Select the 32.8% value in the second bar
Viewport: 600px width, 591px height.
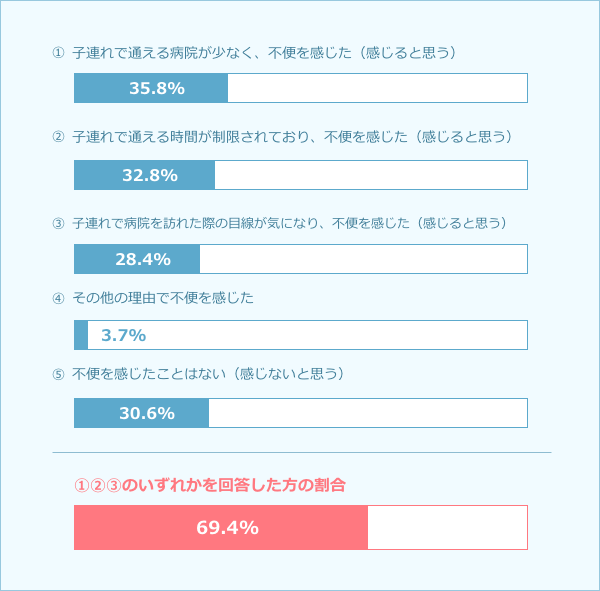[150, 175]
